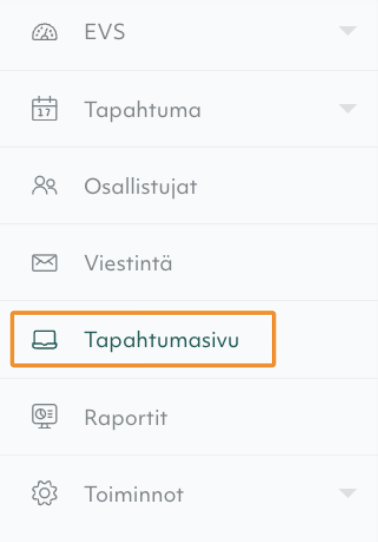The width and height of the screenshot is (378, 542).
Task: Open the Viestintä section
Action: 189,263
